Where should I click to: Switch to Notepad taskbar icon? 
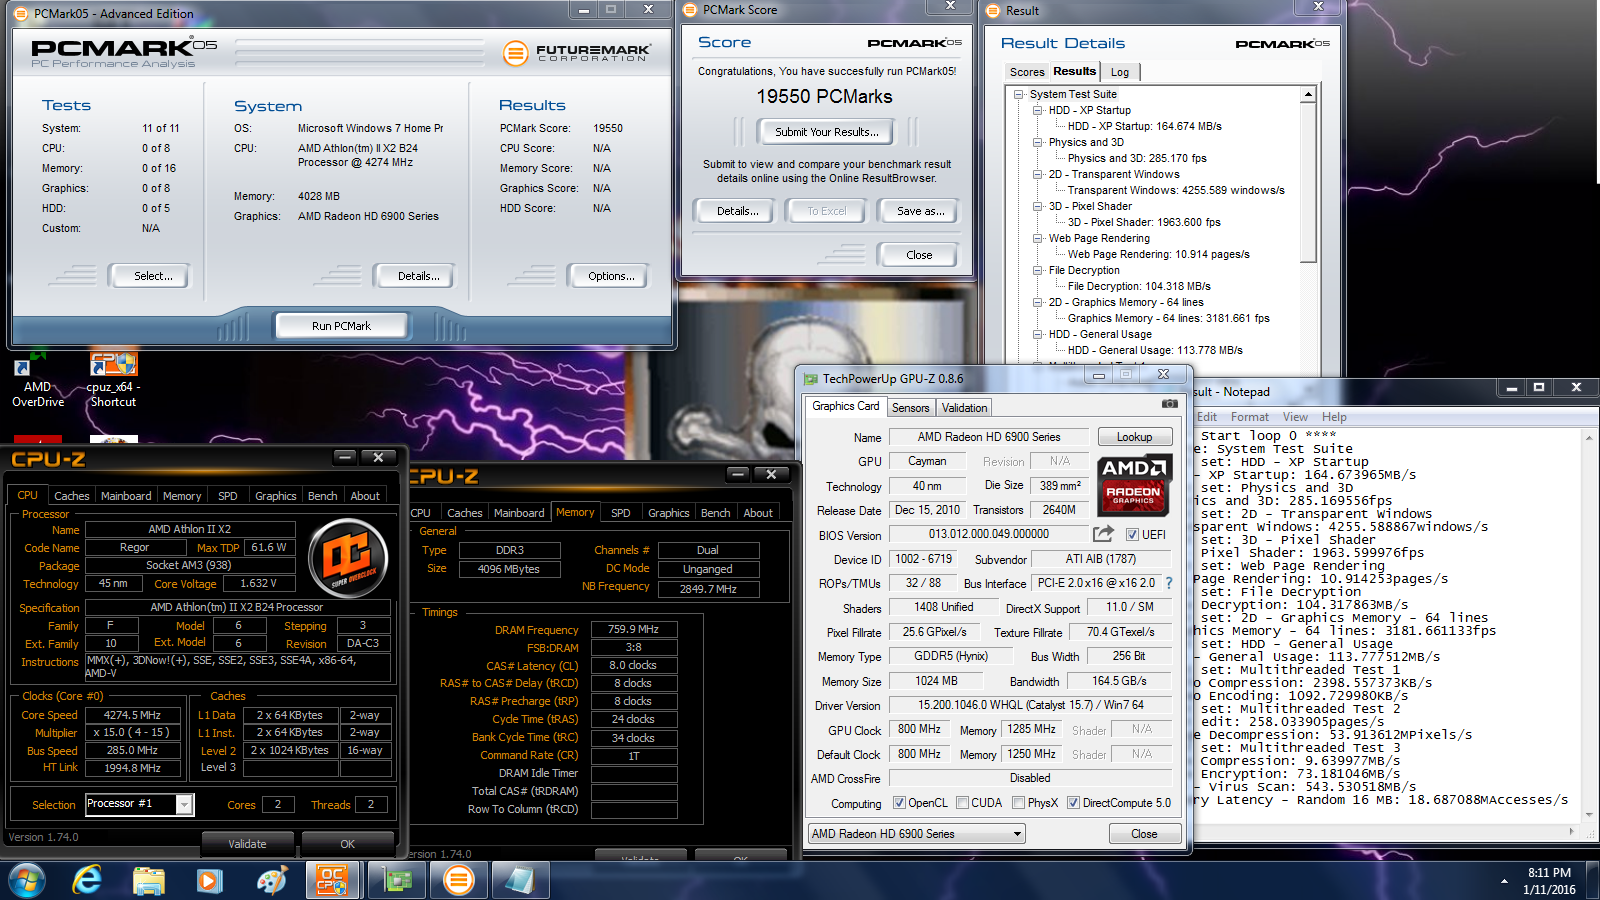point(520,880)
